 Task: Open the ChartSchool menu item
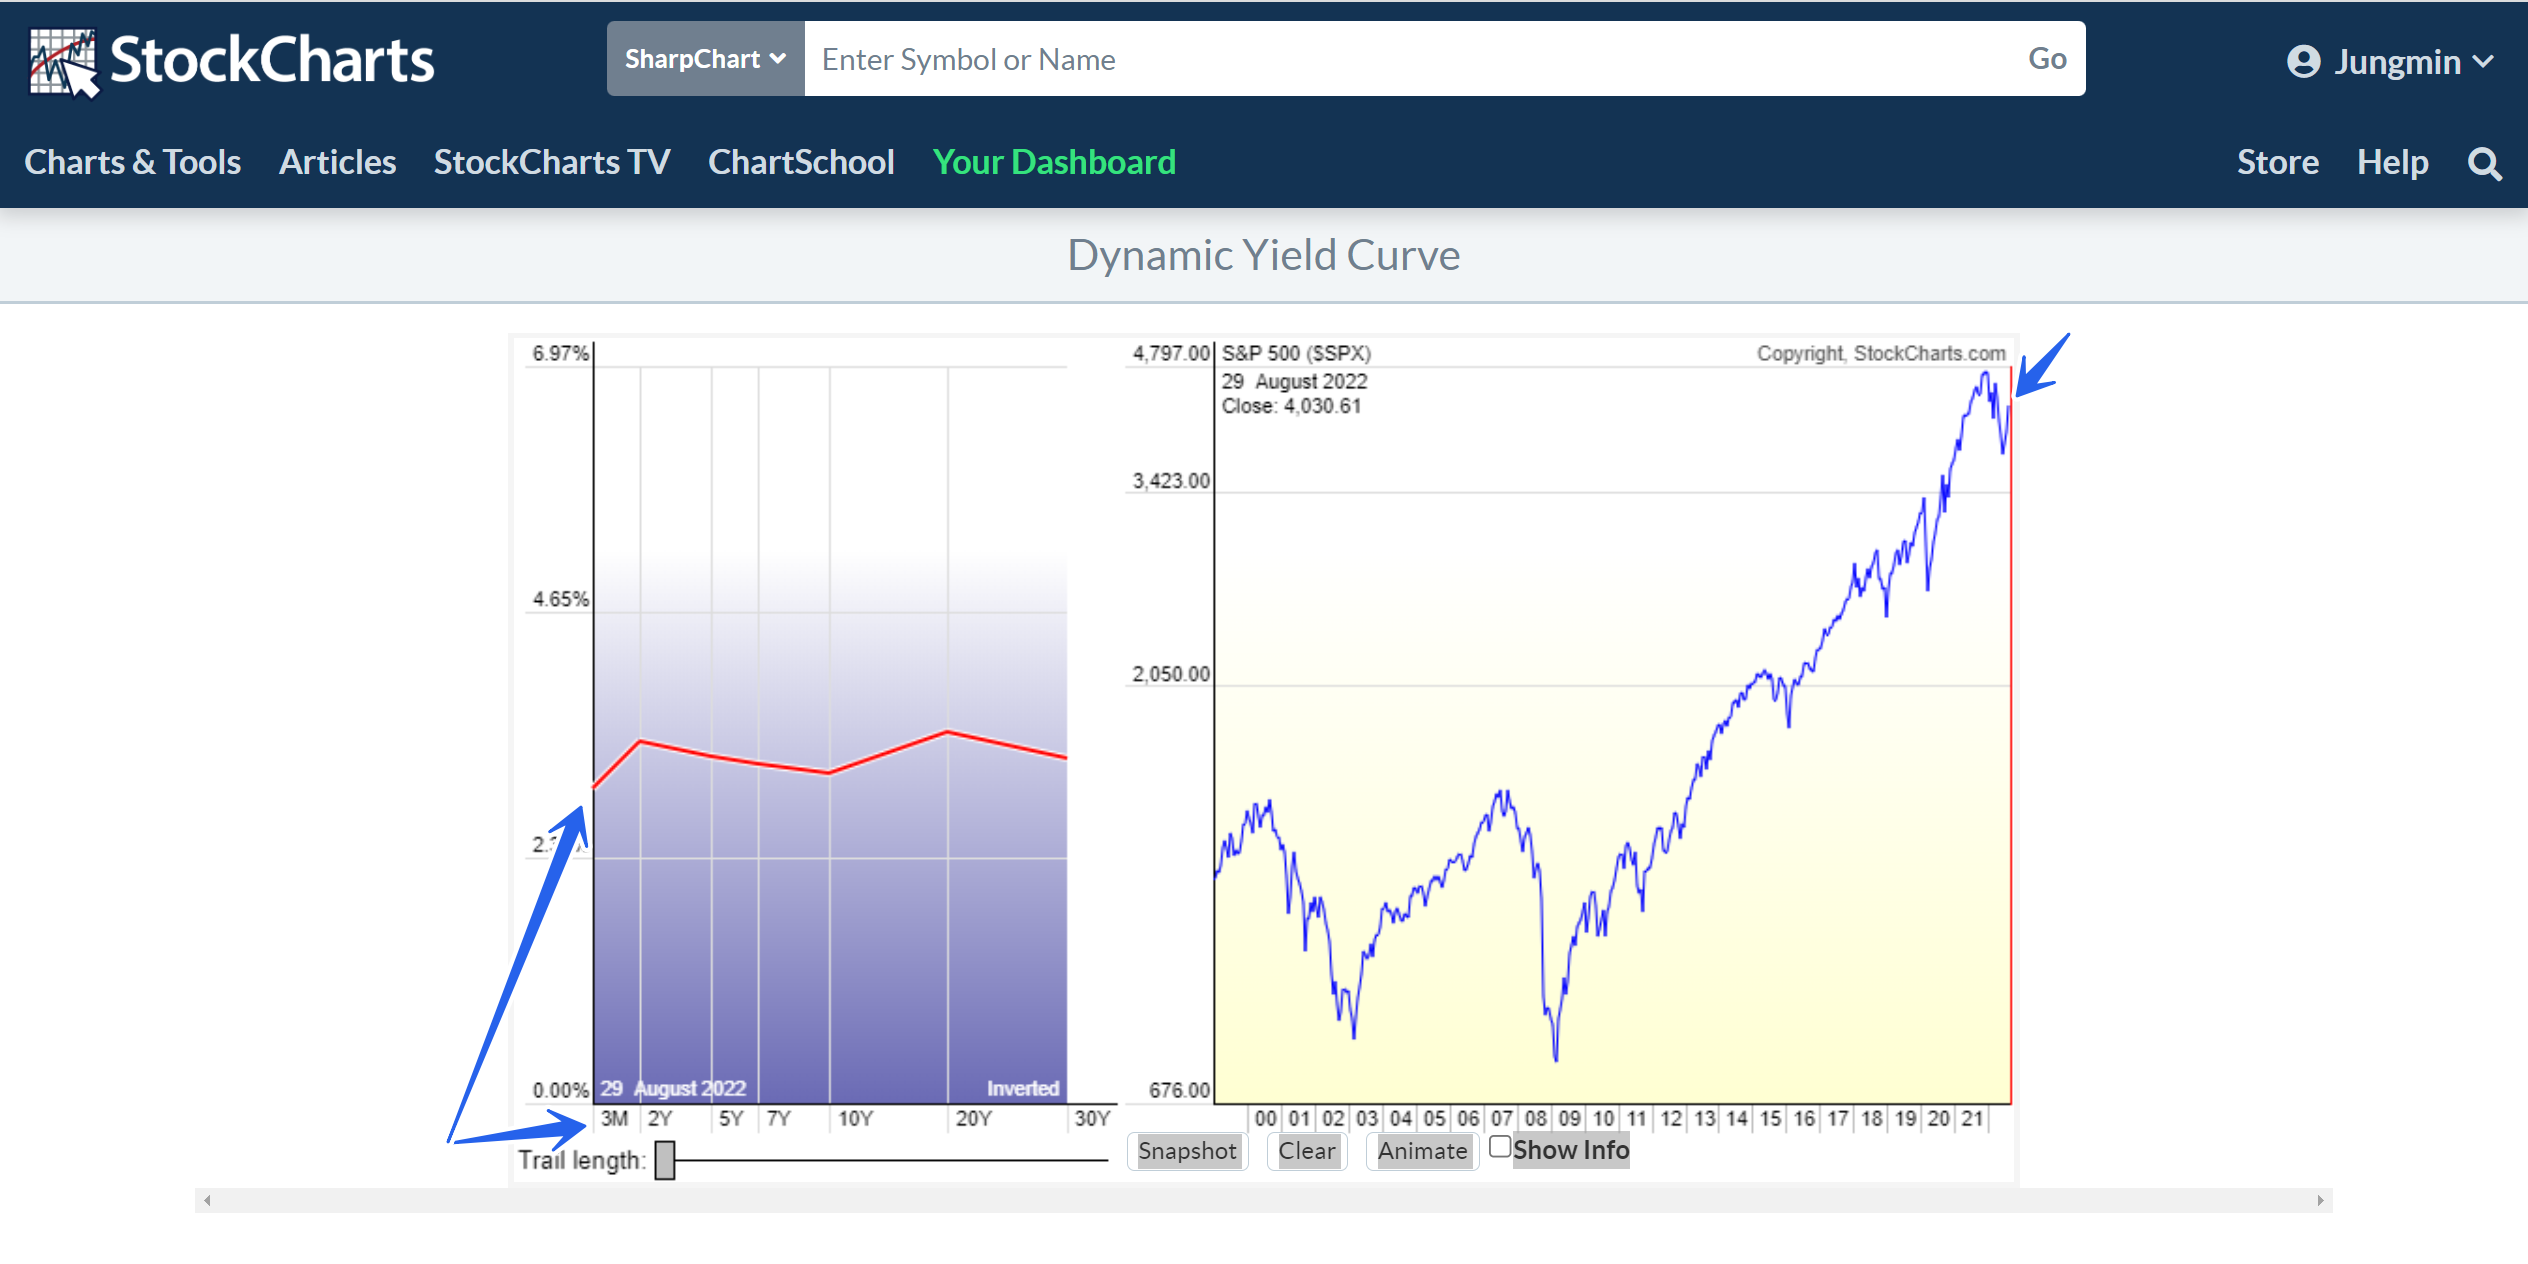point(800,162)
